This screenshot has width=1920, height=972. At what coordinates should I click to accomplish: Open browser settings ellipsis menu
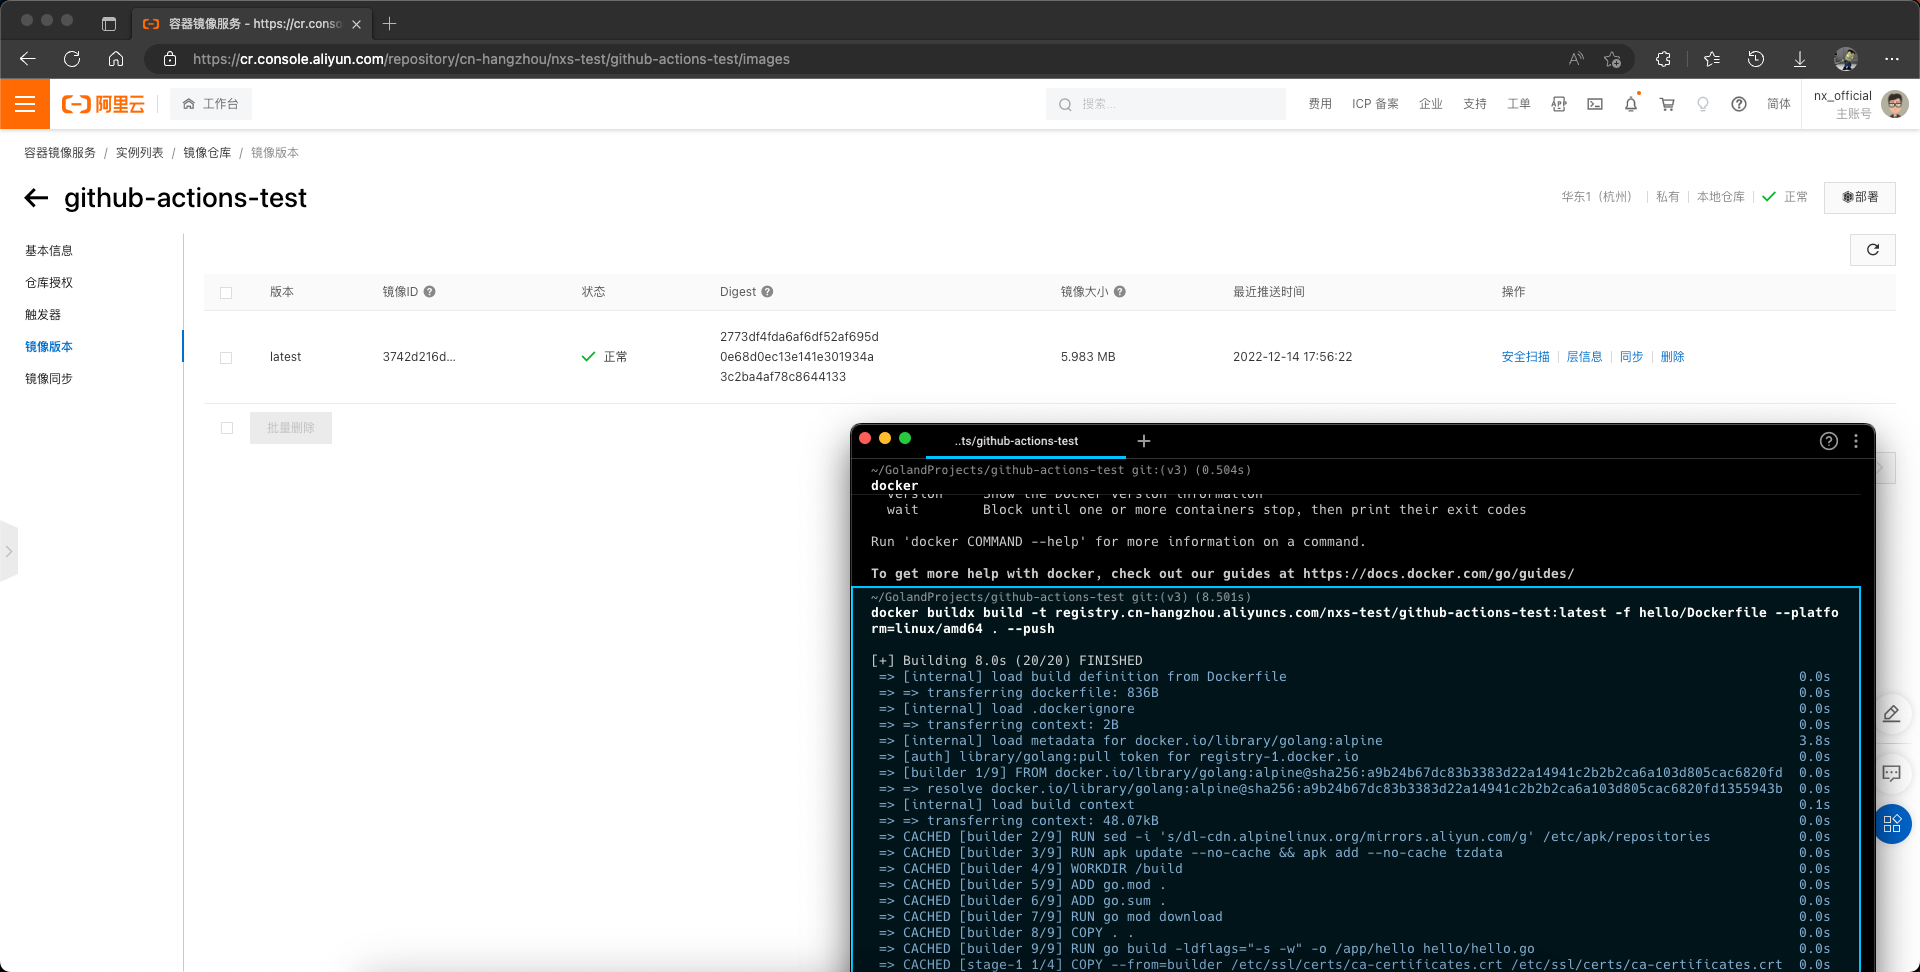1892,59
